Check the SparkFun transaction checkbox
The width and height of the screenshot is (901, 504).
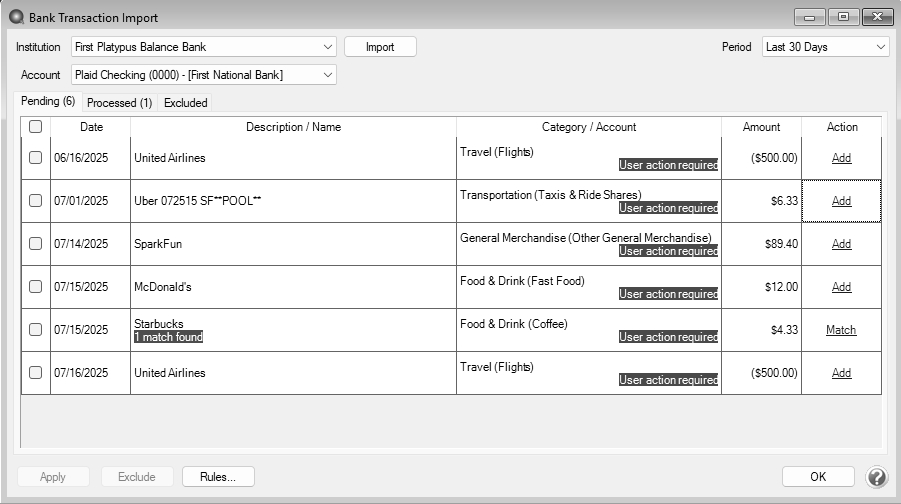click(x=36, y=244)
